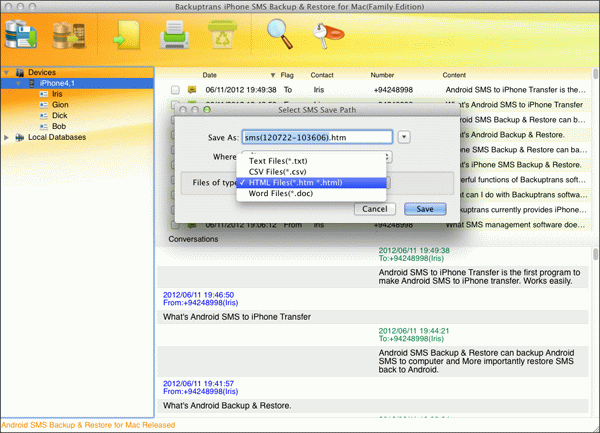Click the message icon in first row
Viewport: 600px width, 433px height.
pyautogui.click(x=192, y=90)
